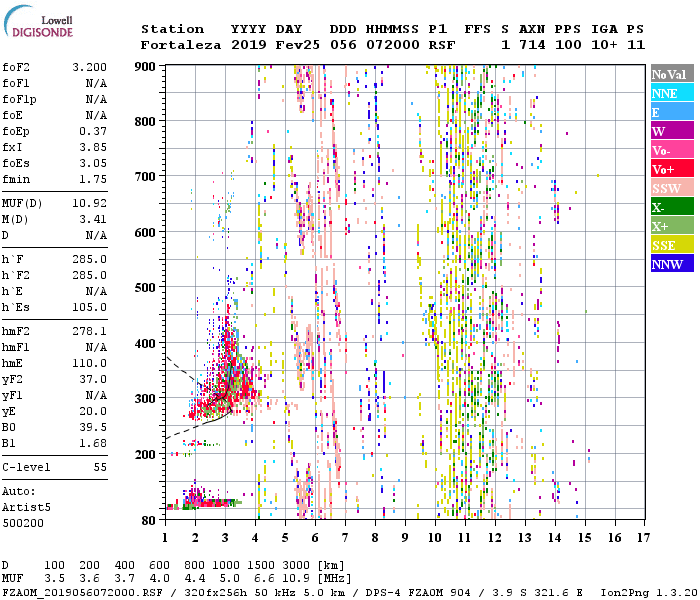Click the D 3000 km table value
The height and width of the screenshot is (600, 700).
click(296, 565)
